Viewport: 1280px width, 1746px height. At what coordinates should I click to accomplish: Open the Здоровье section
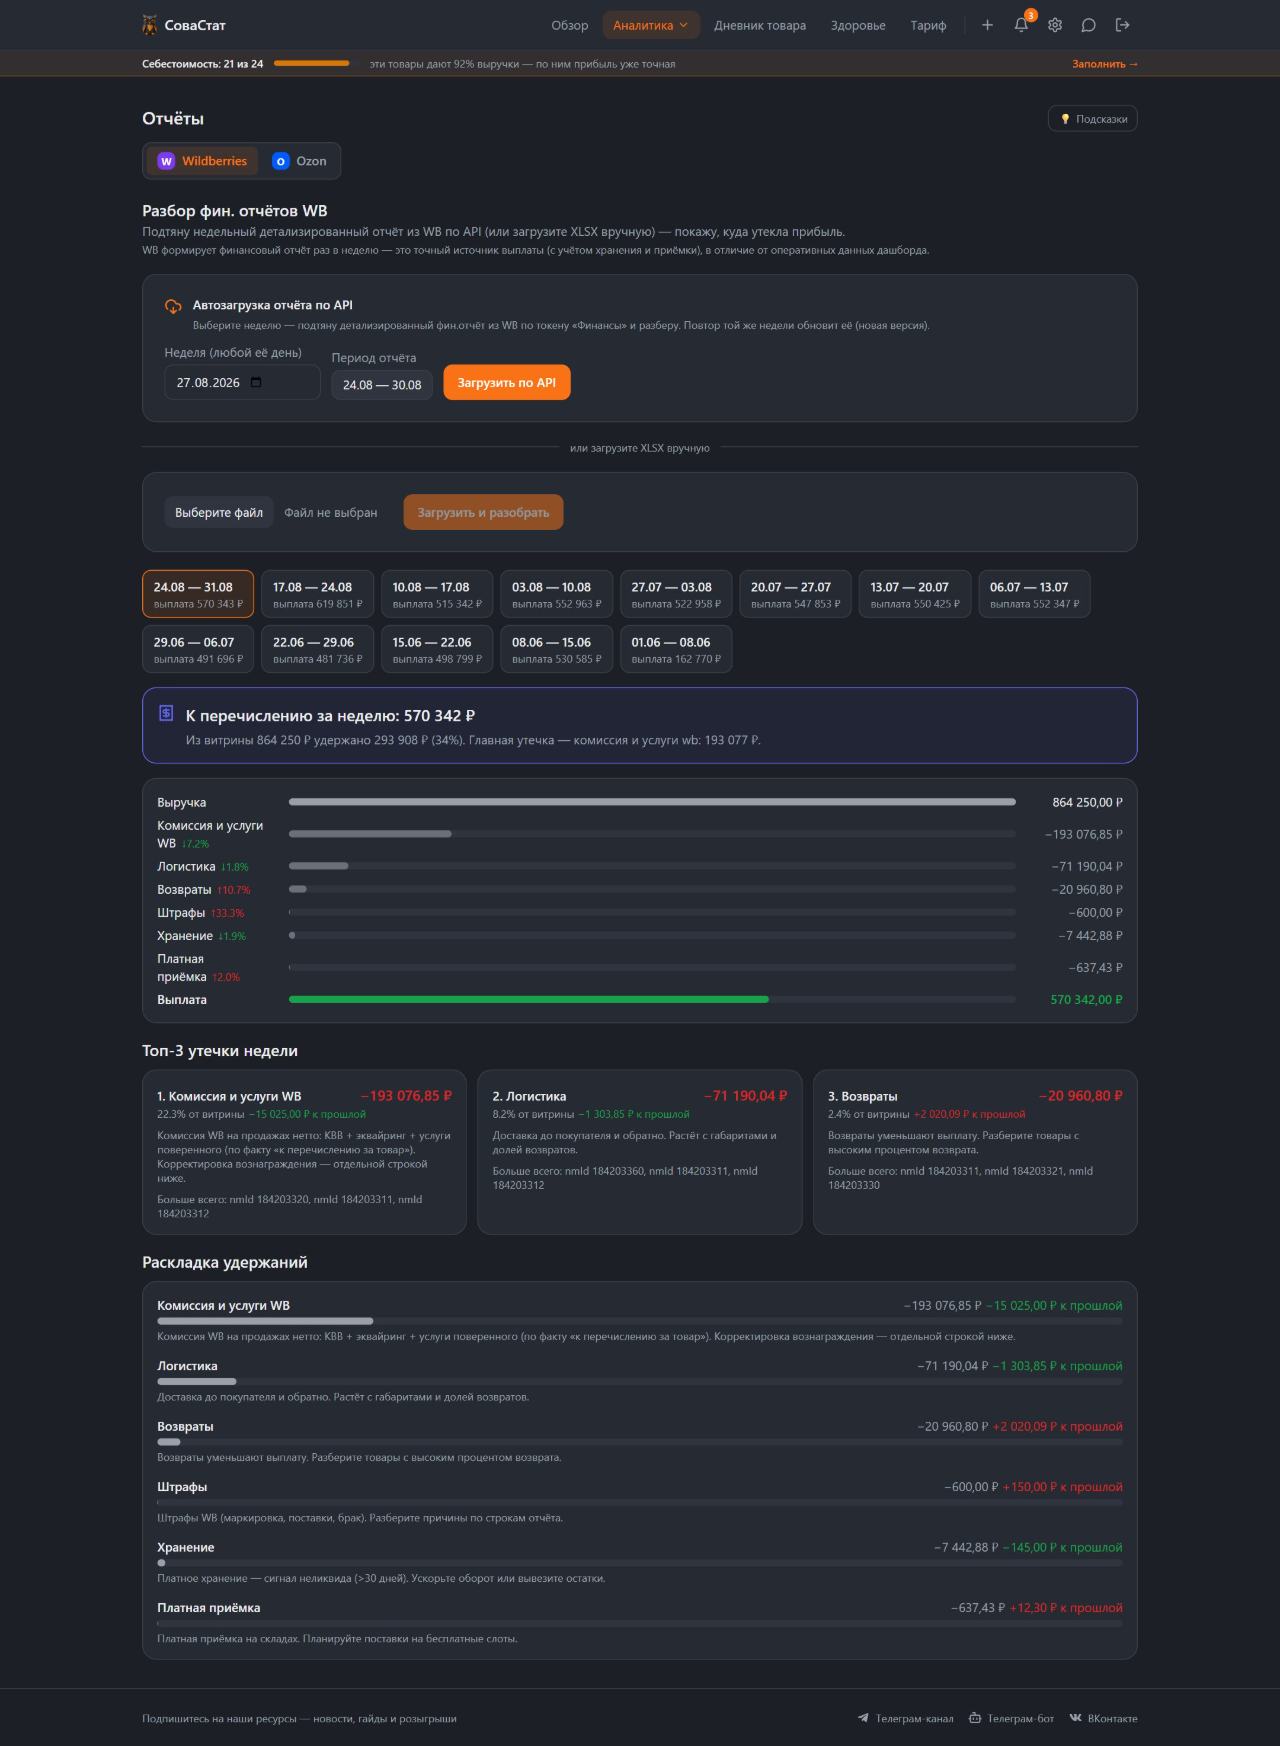point(858,25)
